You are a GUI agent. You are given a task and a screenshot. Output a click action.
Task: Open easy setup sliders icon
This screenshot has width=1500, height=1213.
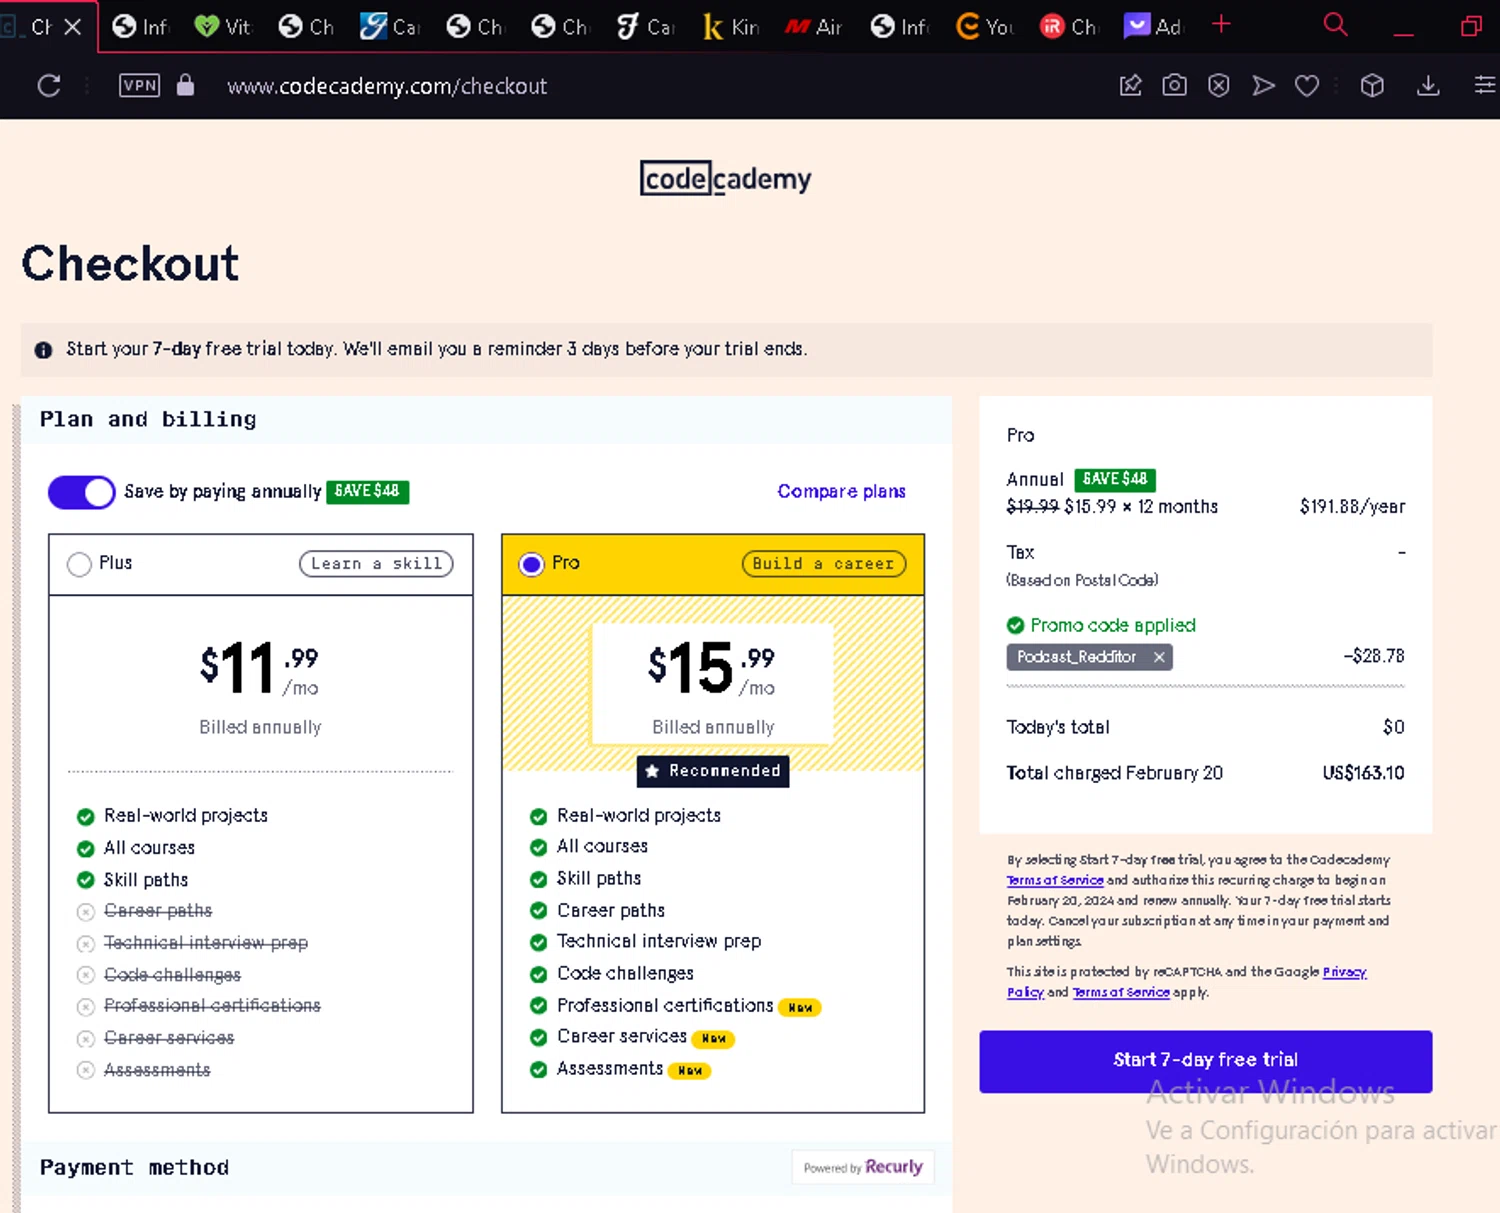pos(1485,86)
